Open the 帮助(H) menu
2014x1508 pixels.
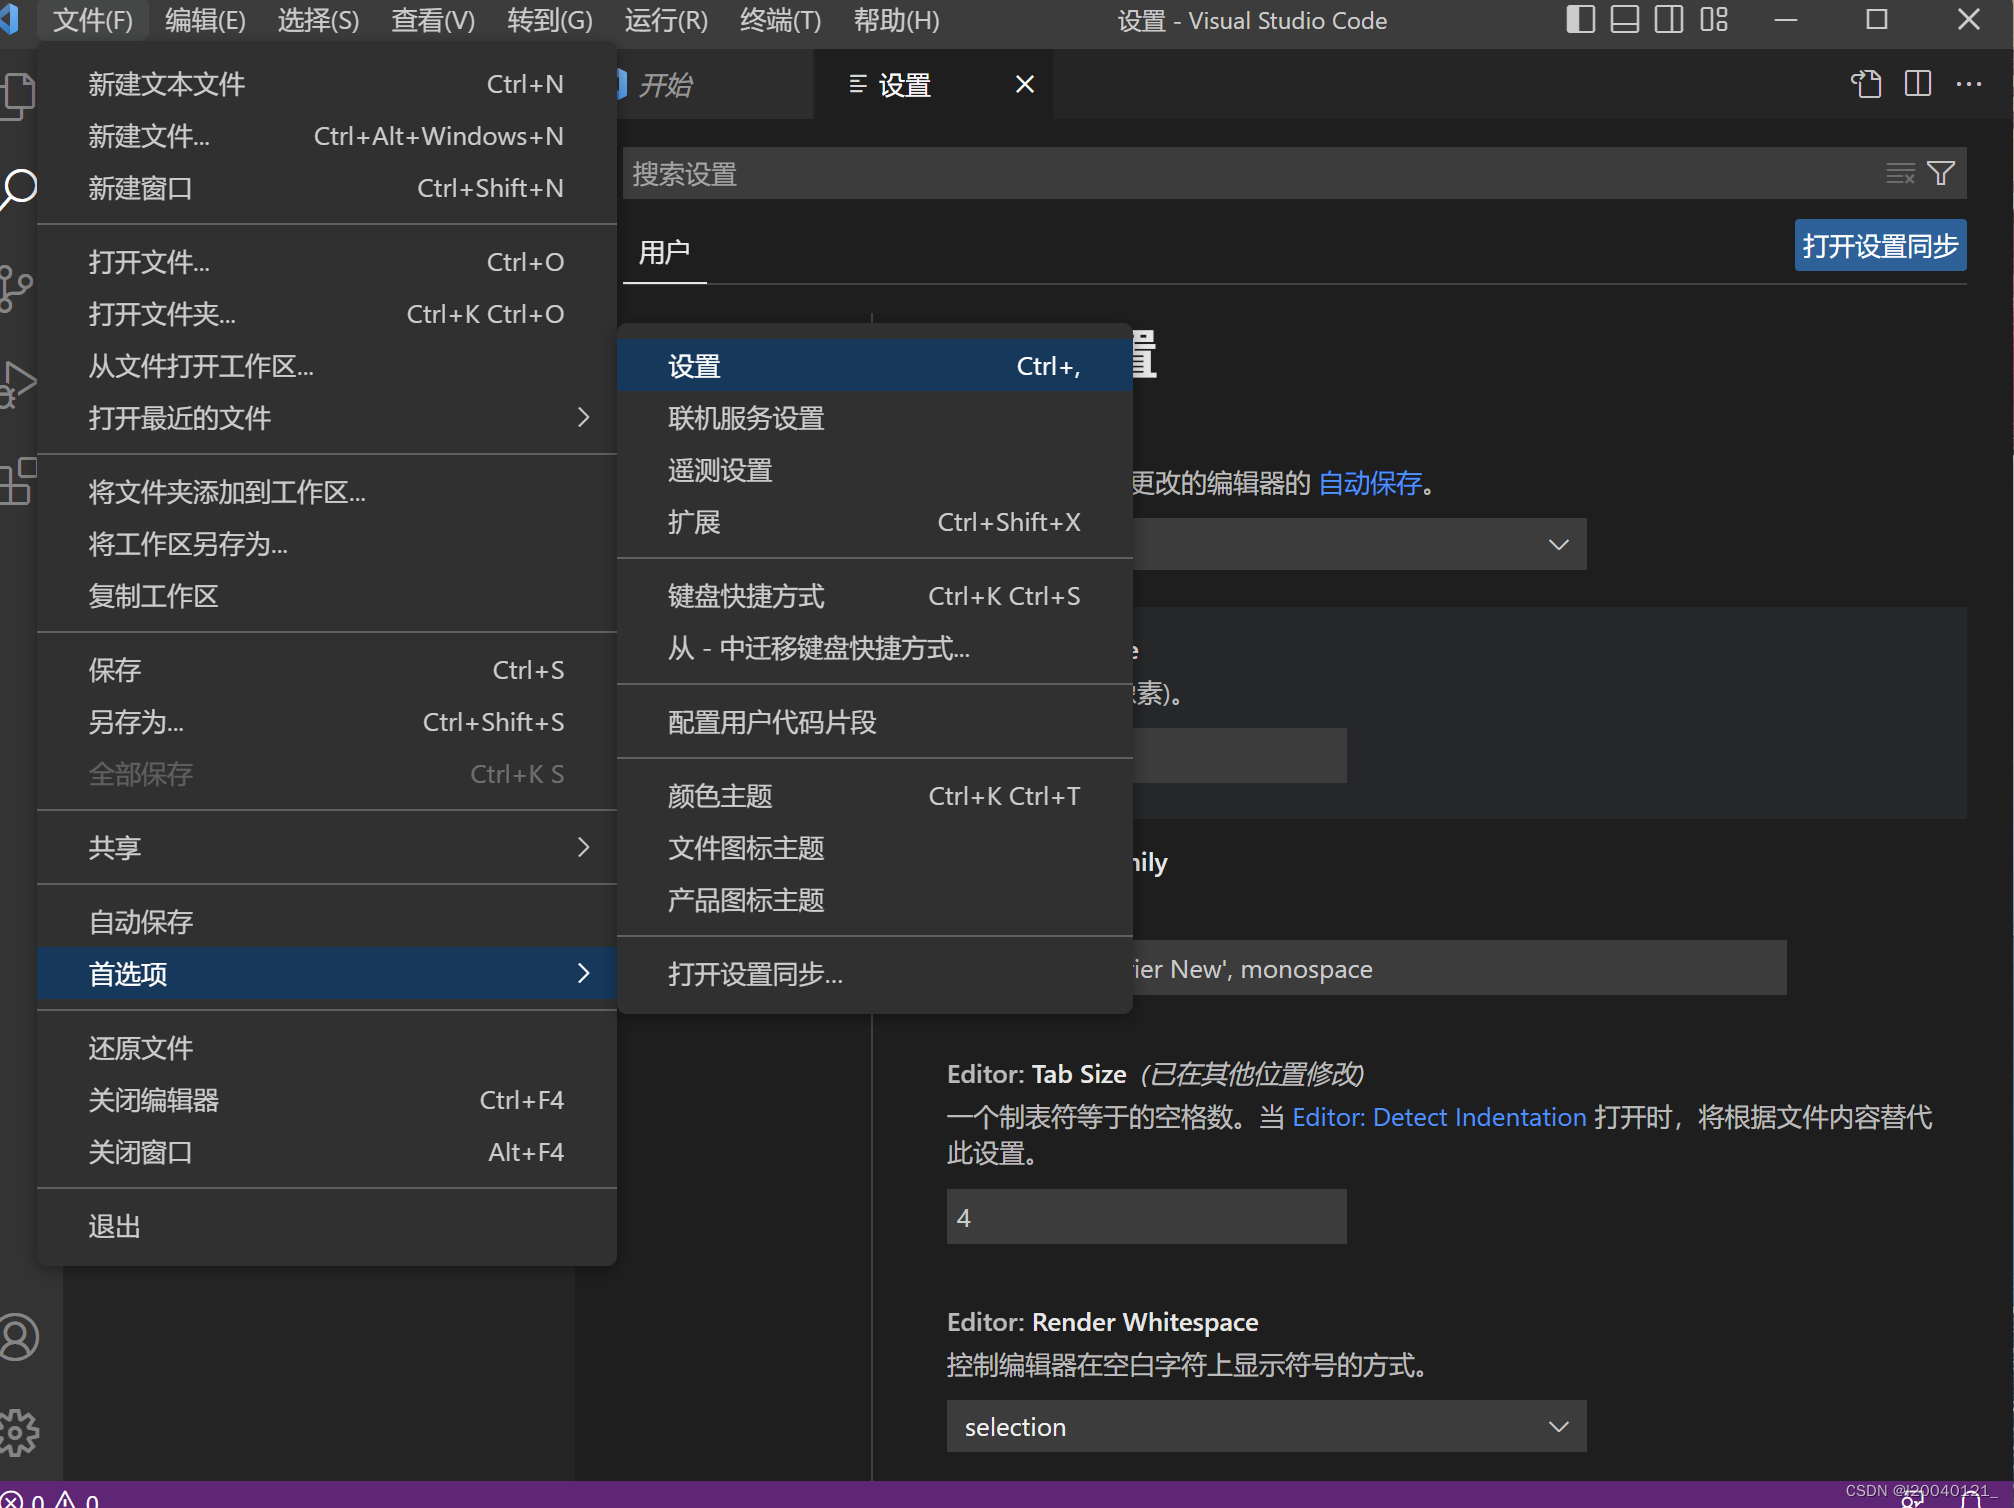coord(896,20)
